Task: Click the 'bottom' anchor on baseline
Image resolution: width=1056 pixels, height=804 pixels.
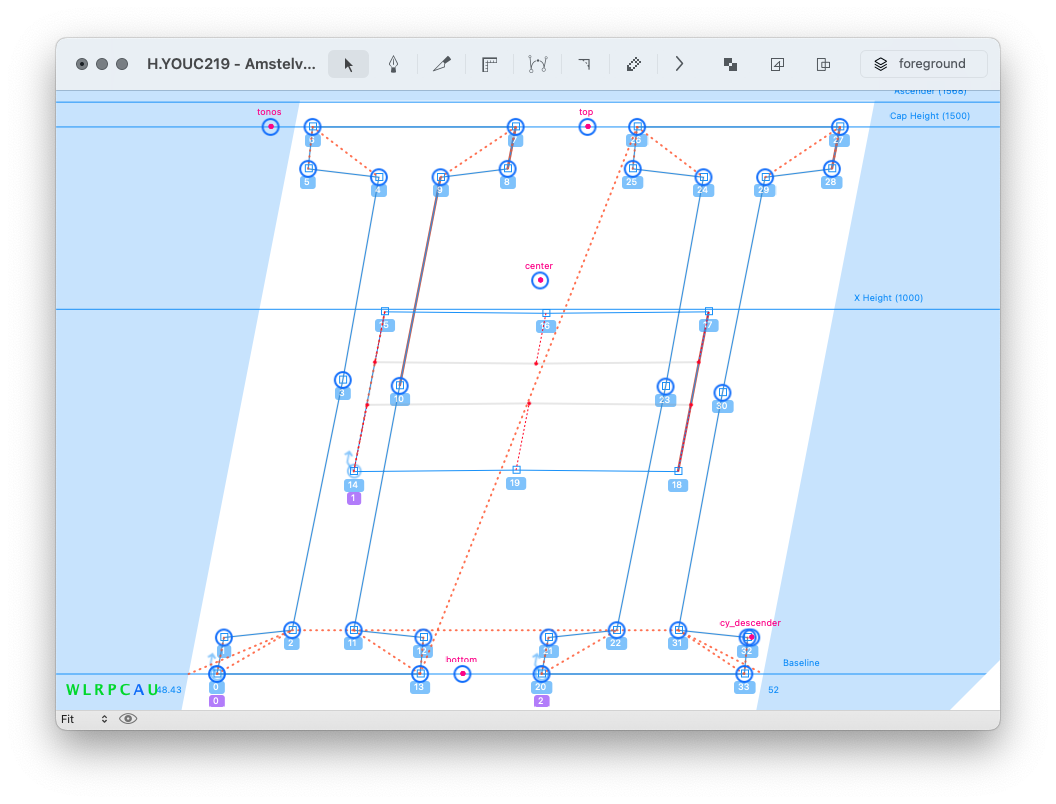Action: click(x=462, y=674)
